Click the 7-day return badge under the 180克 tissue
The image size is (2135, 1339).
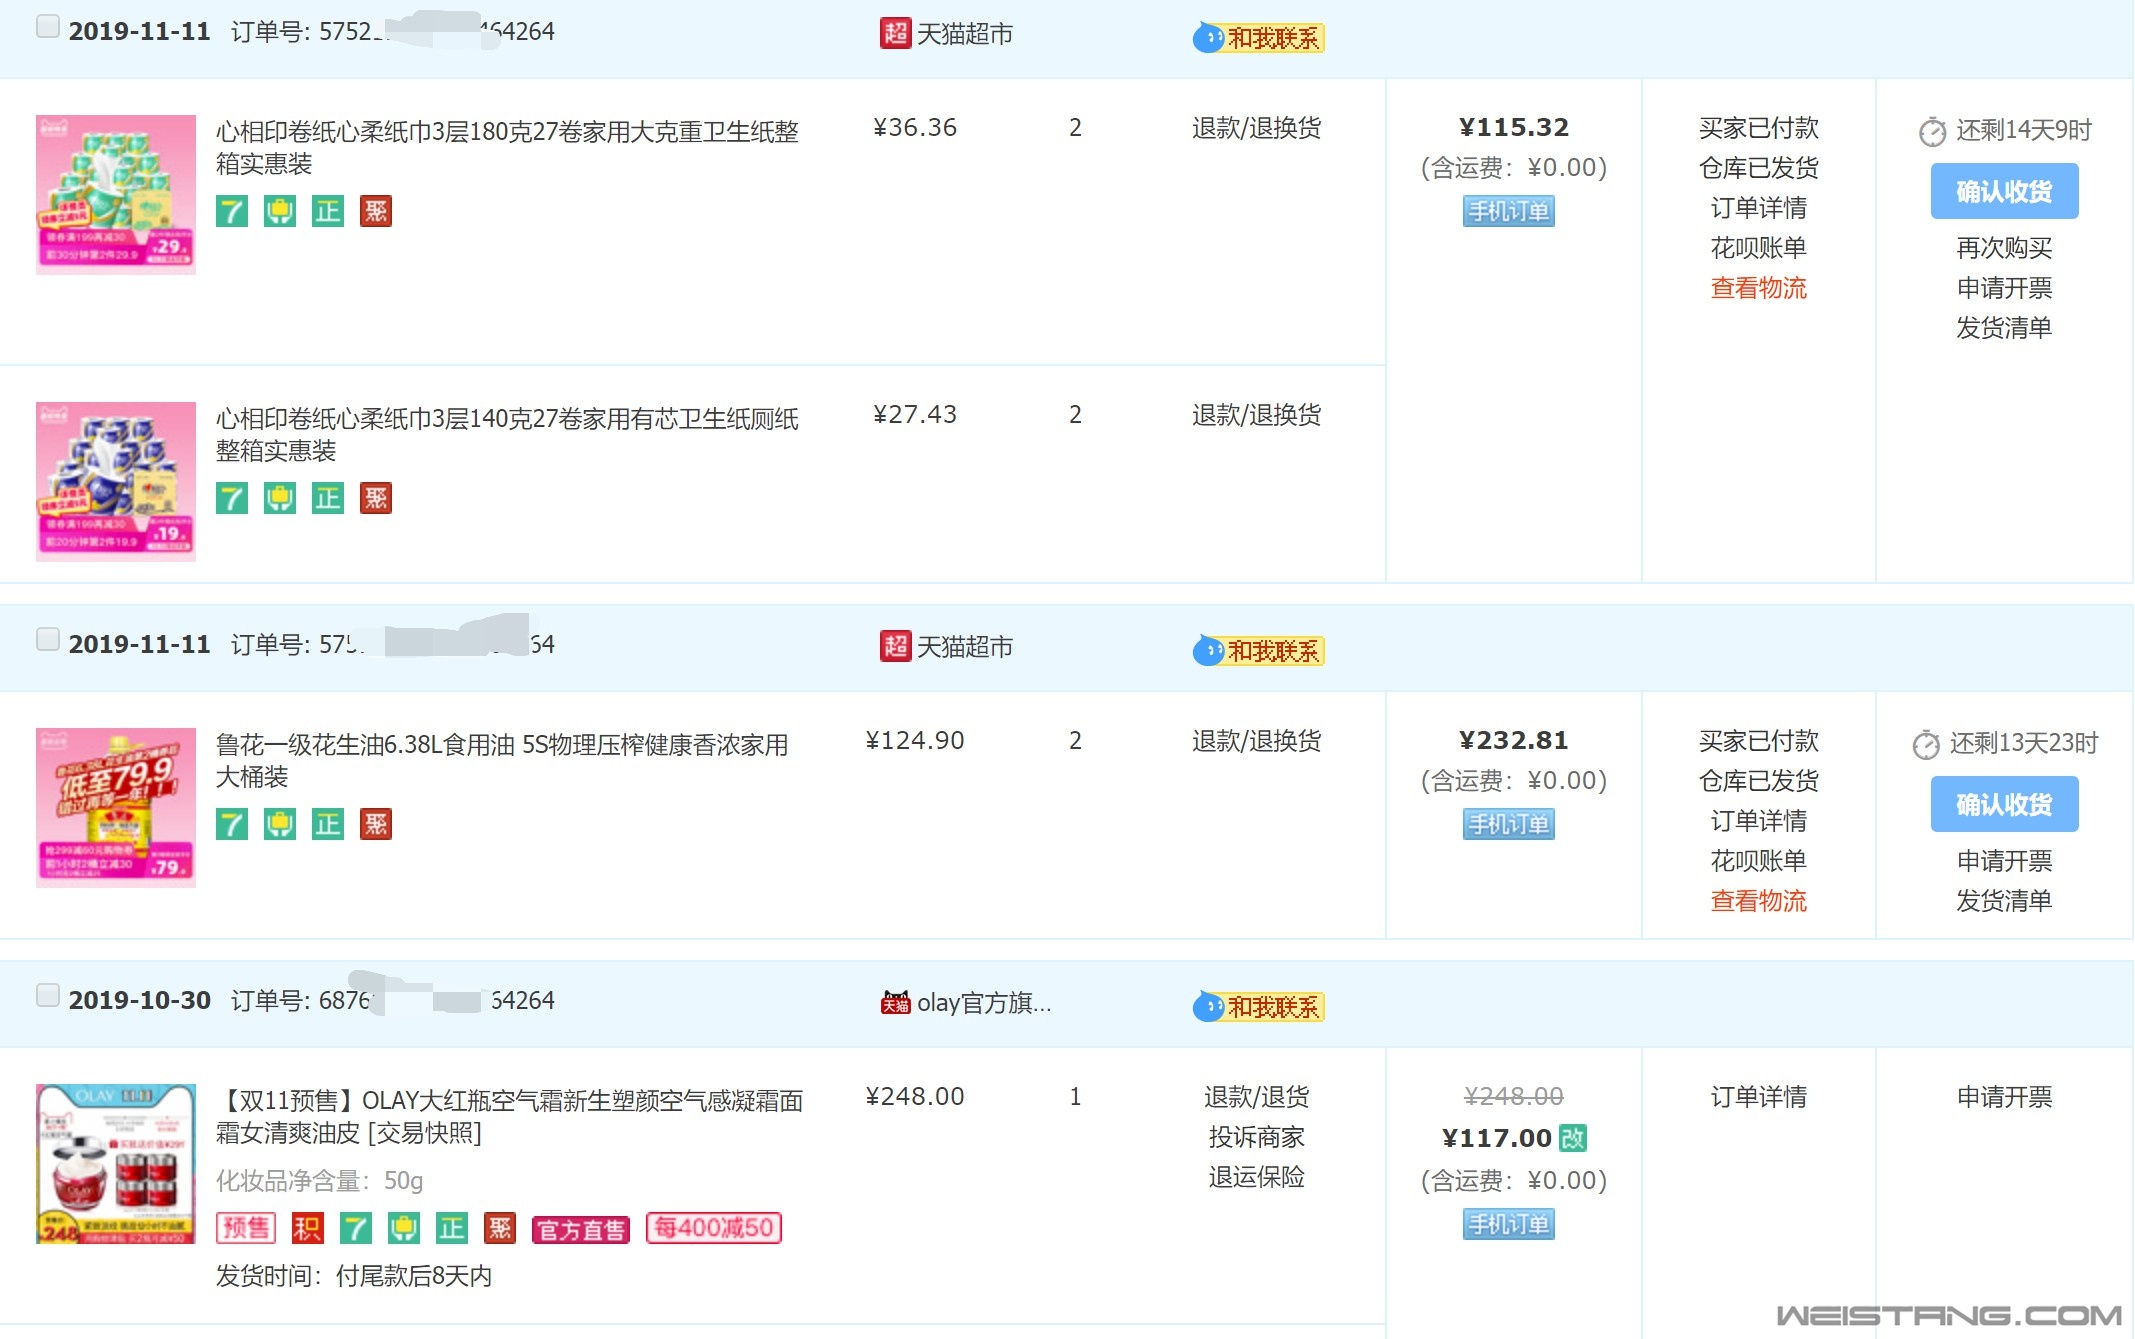[232, 211]
